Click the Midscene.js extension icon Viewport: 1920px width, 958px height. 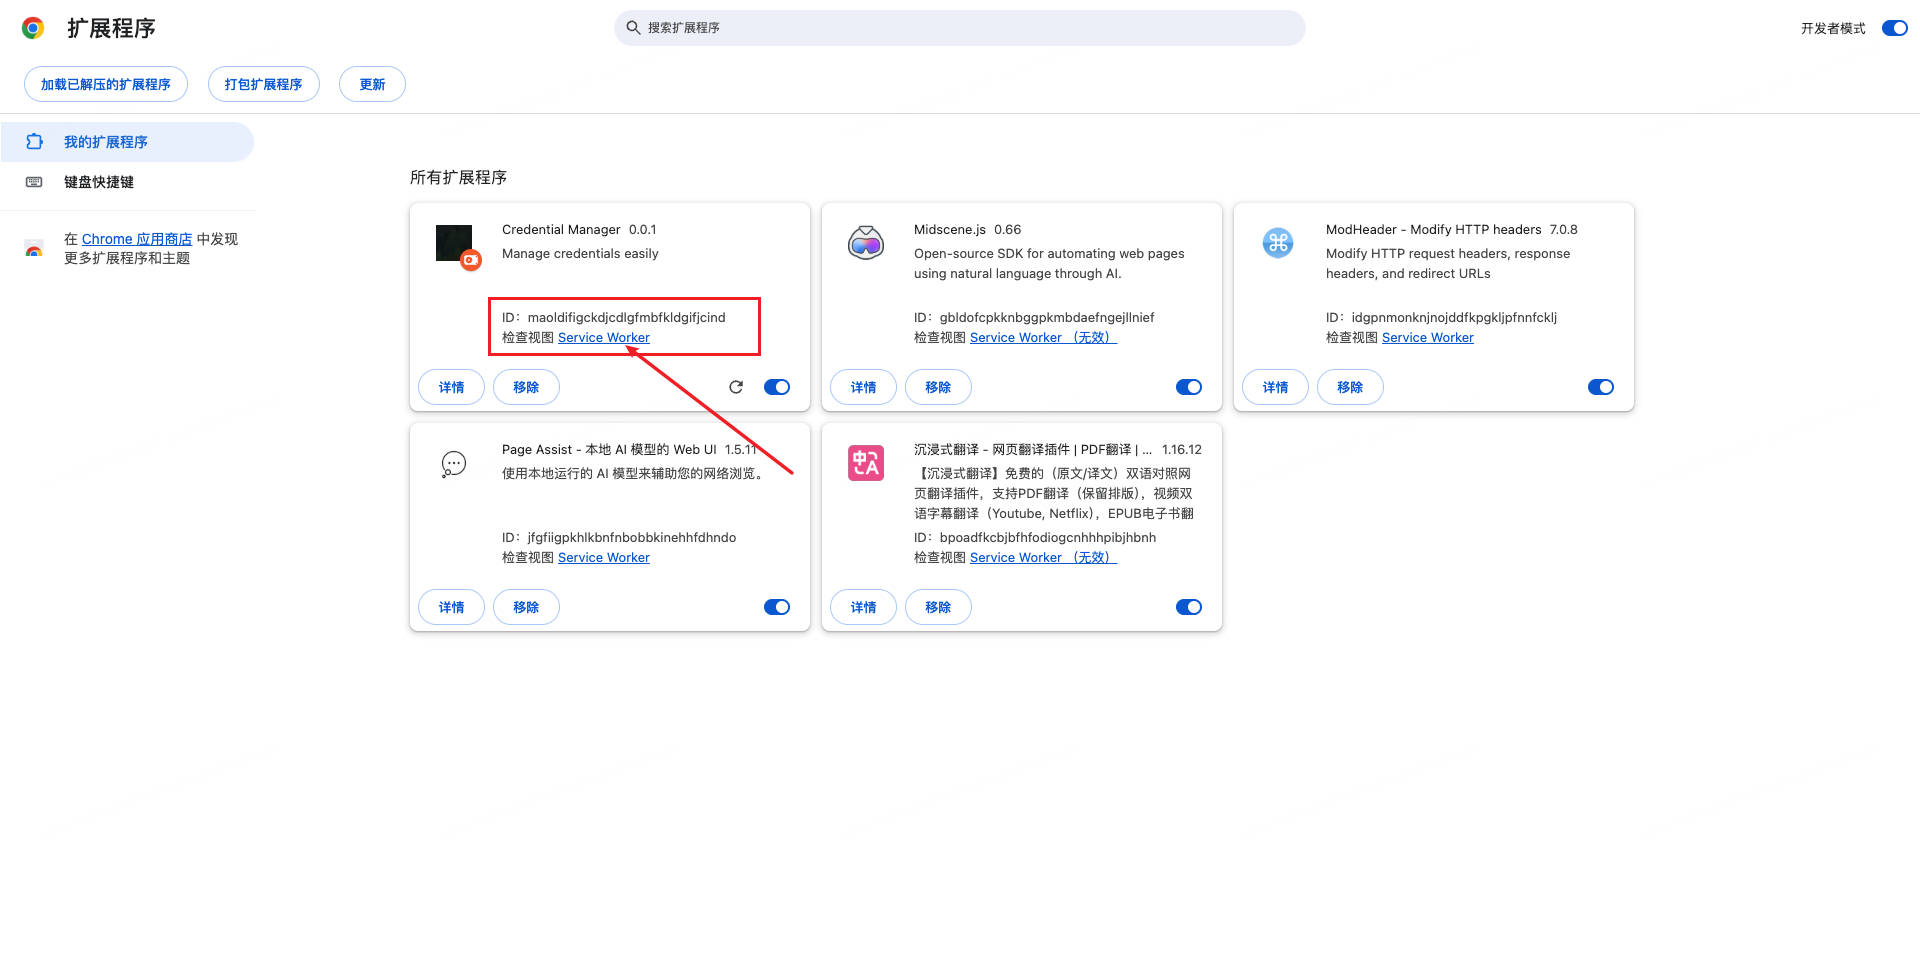point(866,243)
